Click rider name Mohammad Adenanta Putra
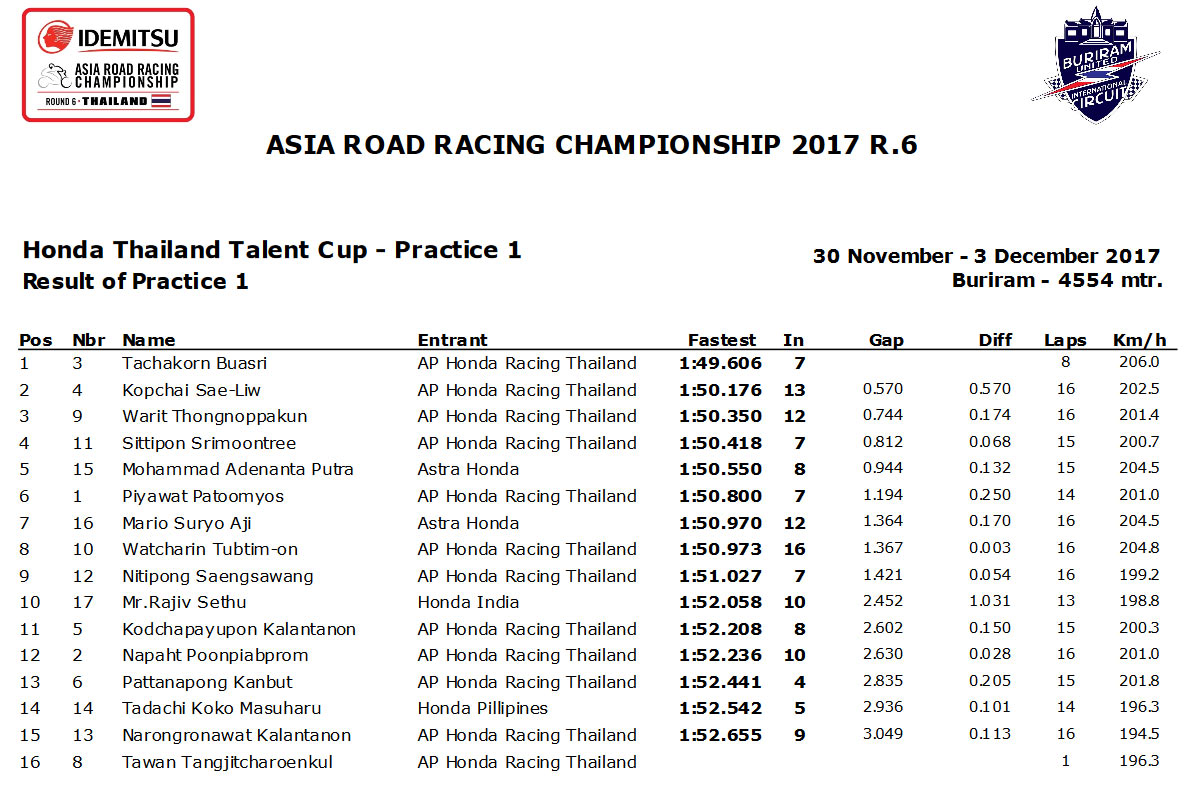Screen dimensions: 1192x812 click(x=238, y=469)
